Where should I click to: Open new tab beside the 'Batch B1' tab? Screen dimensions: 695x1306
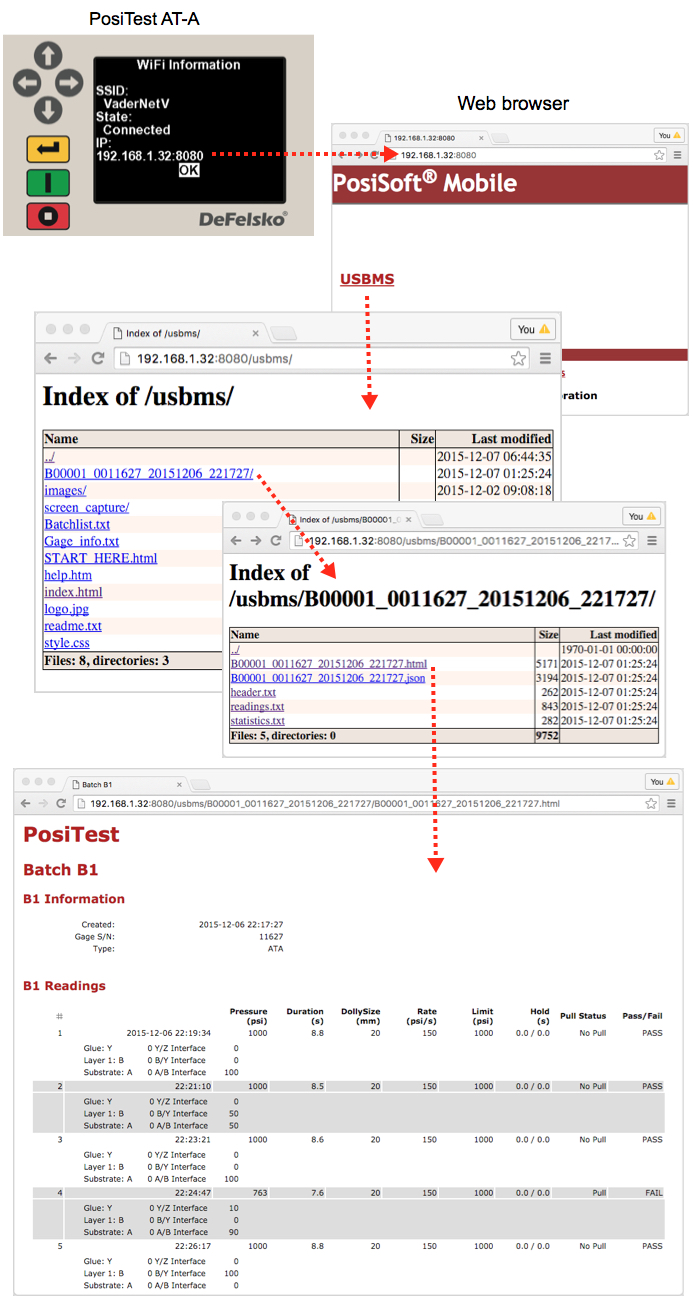(x=199, y=785)
